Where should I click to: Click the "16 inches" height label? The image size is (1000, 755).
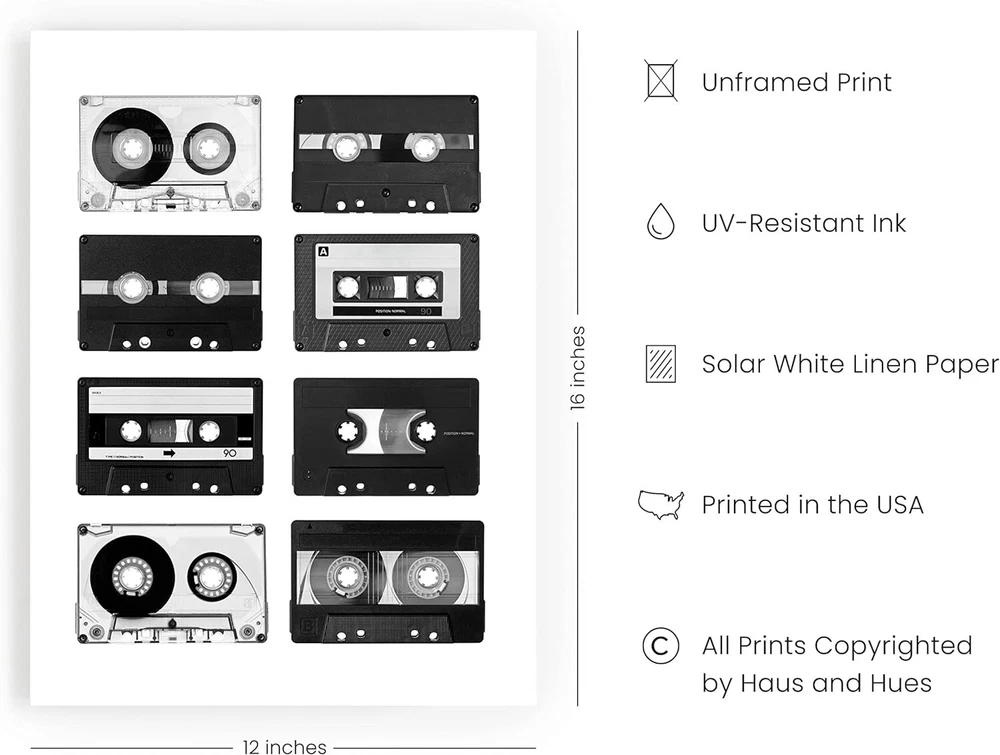pos(579,367)
